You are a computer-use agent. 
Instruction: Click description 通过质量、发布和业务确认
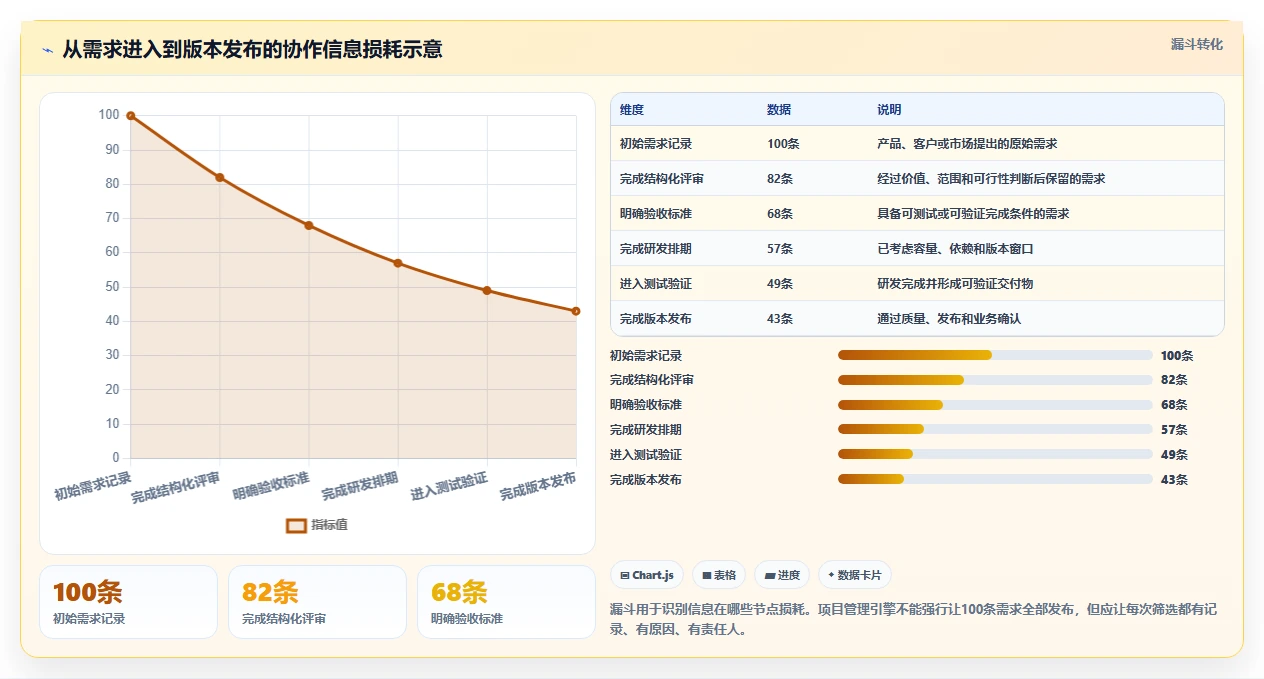pyautogui.click(x=949, y=319)
